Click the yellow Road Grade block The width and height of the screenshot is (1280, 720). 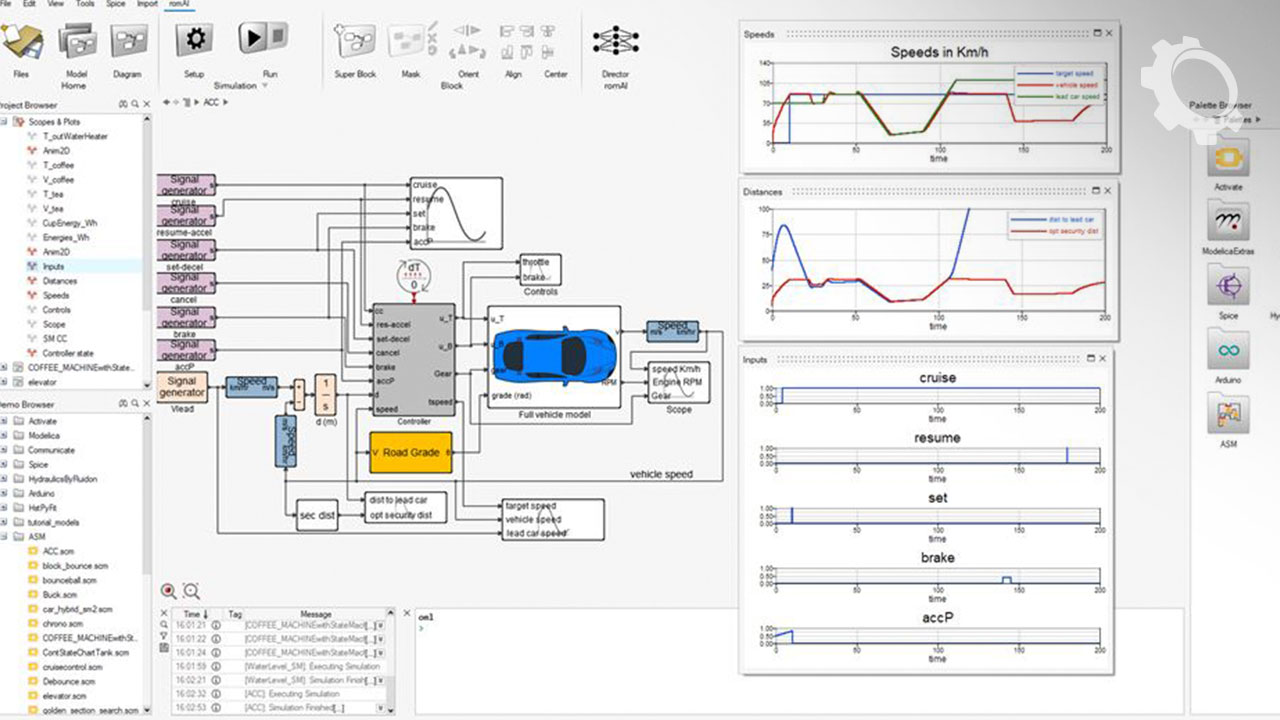point(411,453)
